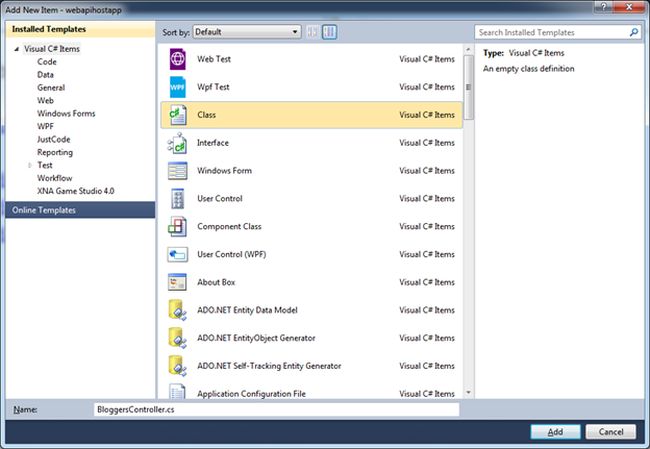Viewport: 650px width, 449px height.
Task: Click the Add button
Action: point(555,432)
